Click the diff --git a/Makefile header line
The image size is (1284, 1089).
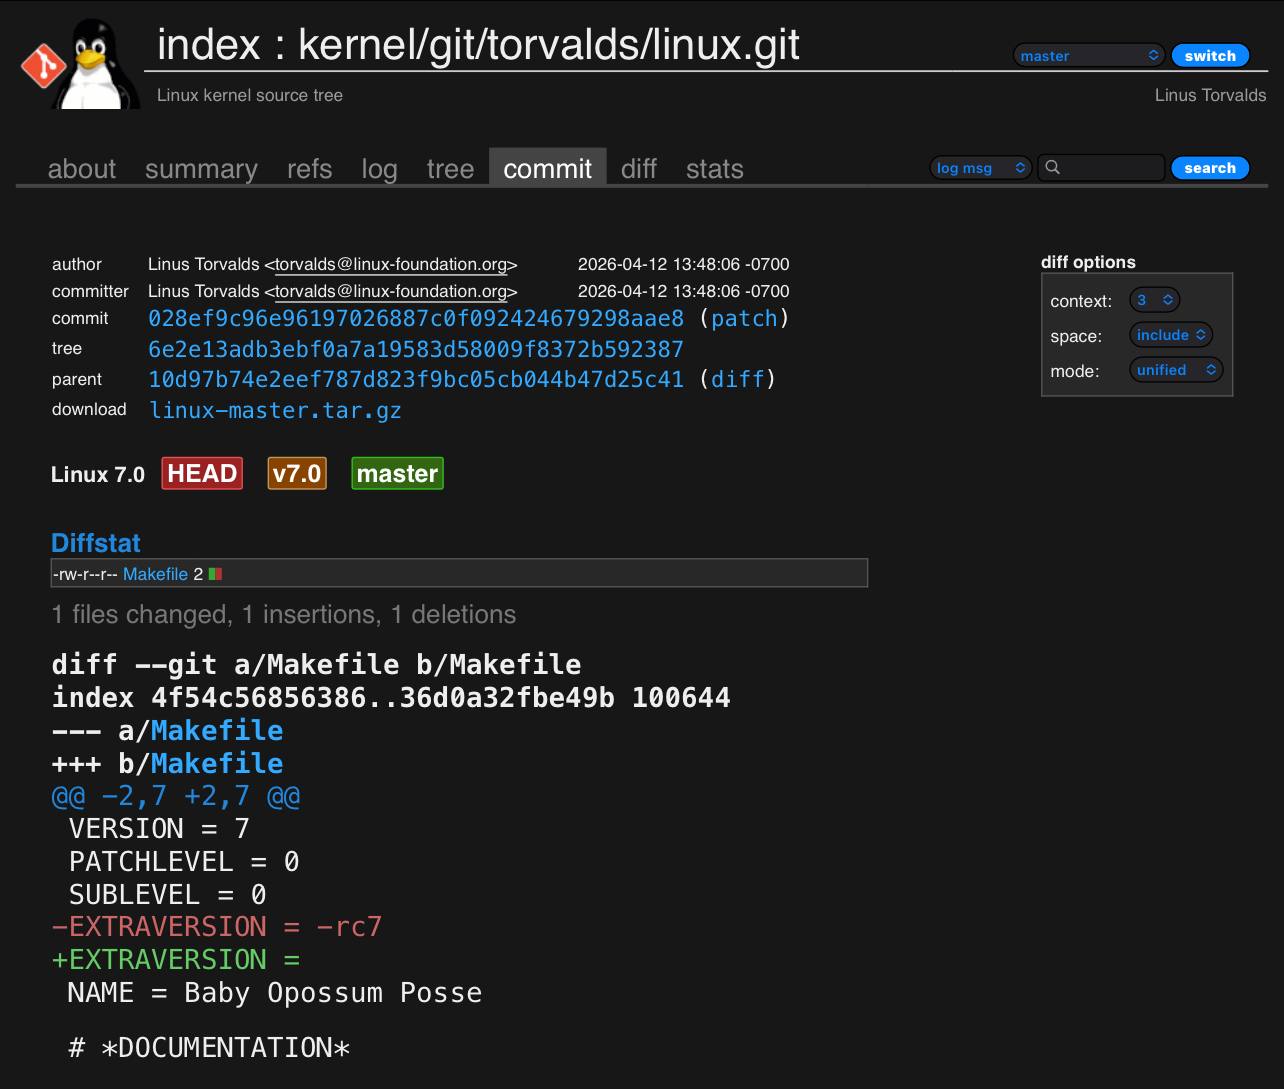click(x=316, y=665)
